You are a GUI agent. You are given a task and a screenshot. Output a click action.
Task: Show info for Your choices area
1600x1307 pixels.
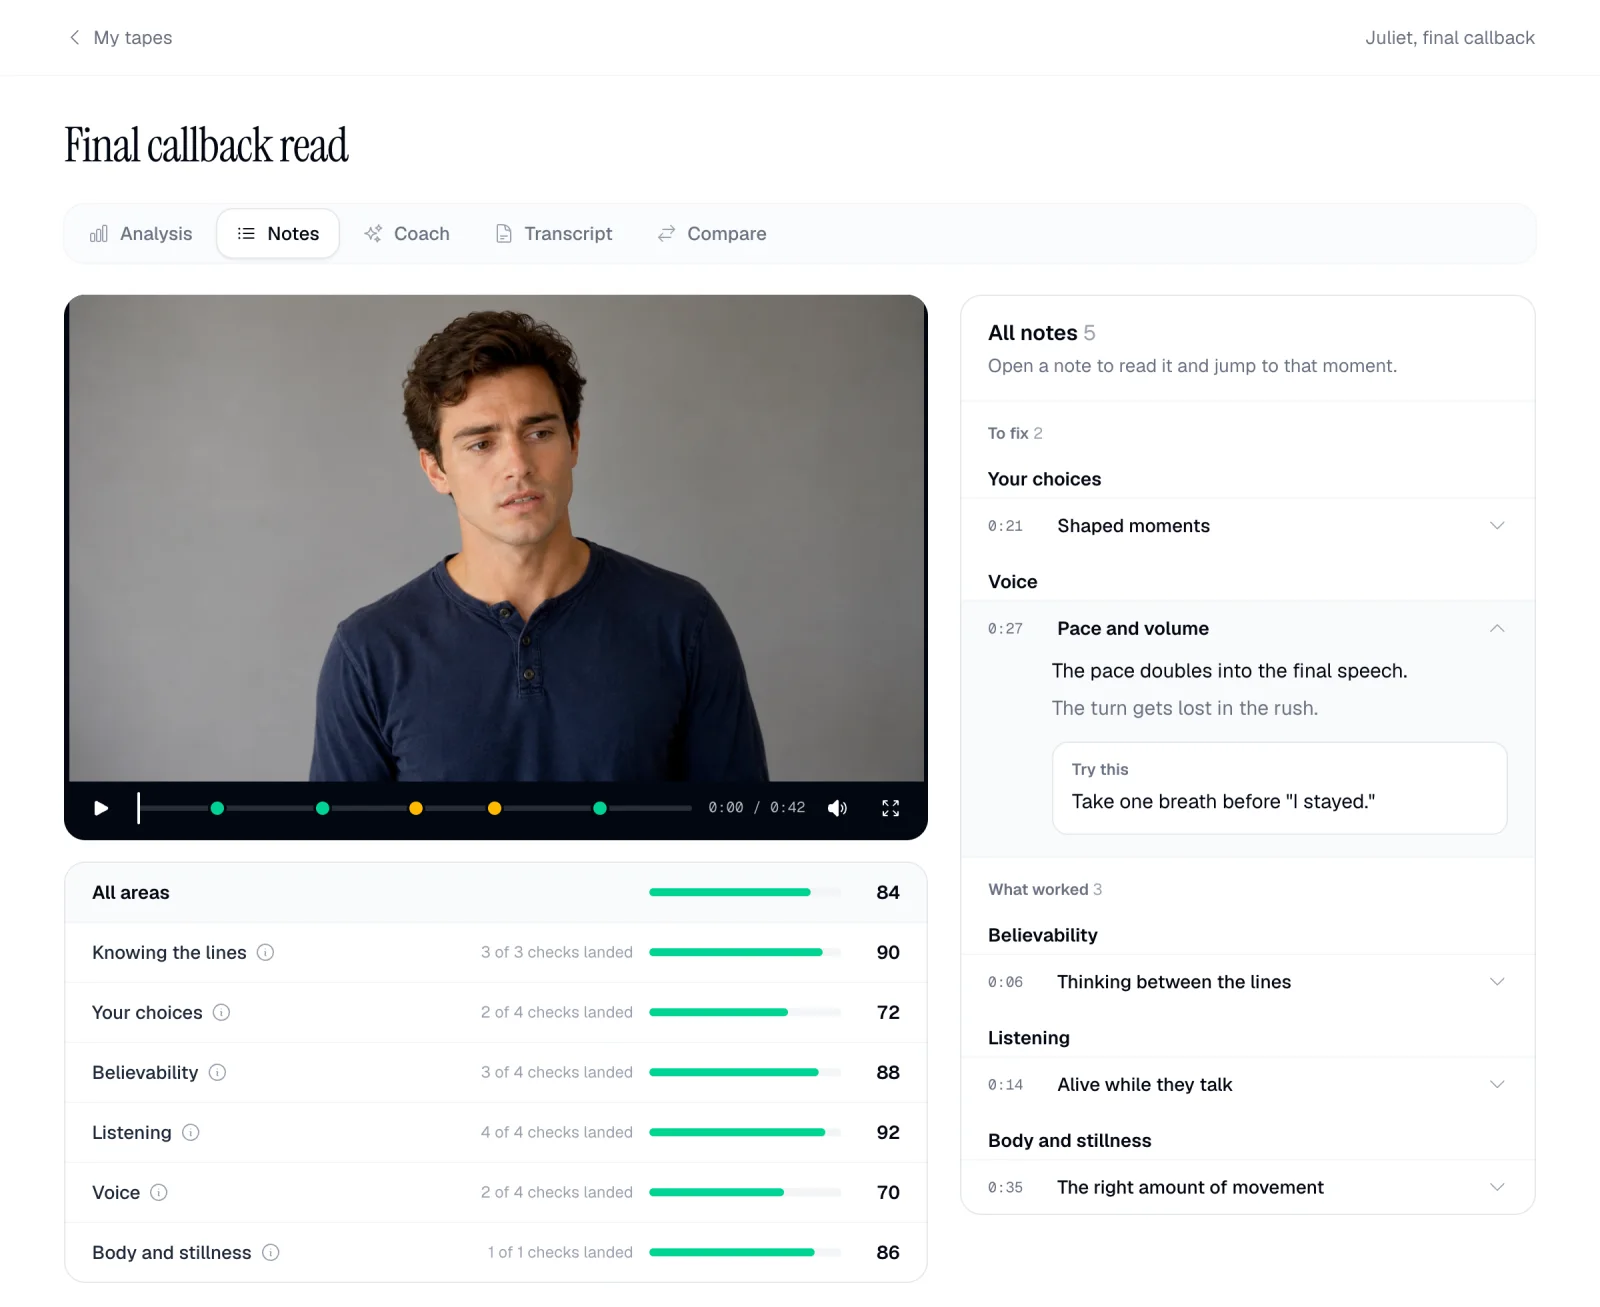click(x=221, y=1012)
